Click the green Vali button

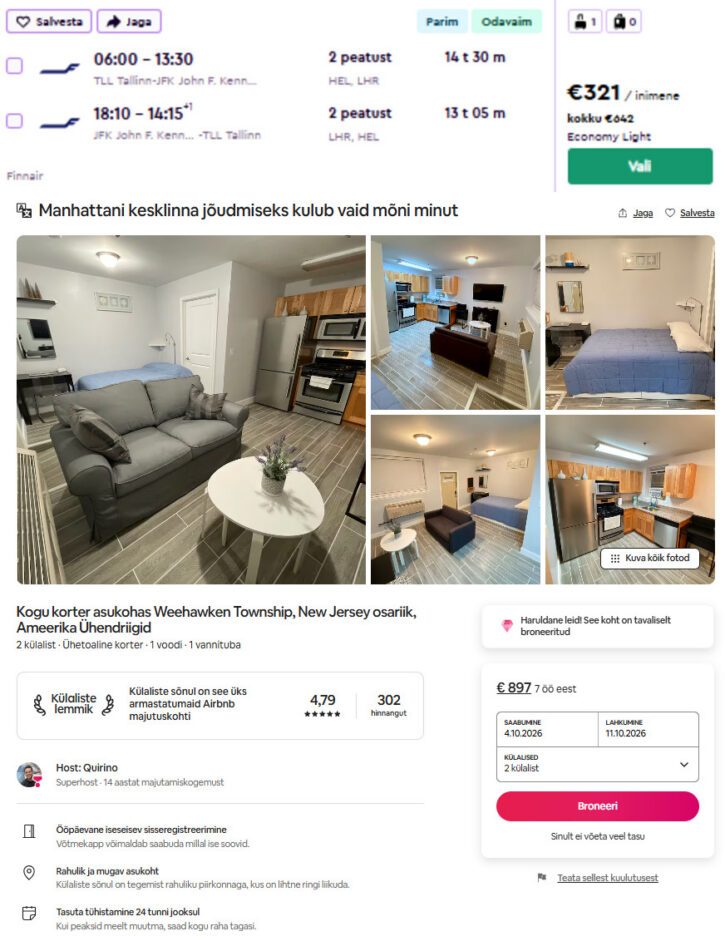click(640, 166)
